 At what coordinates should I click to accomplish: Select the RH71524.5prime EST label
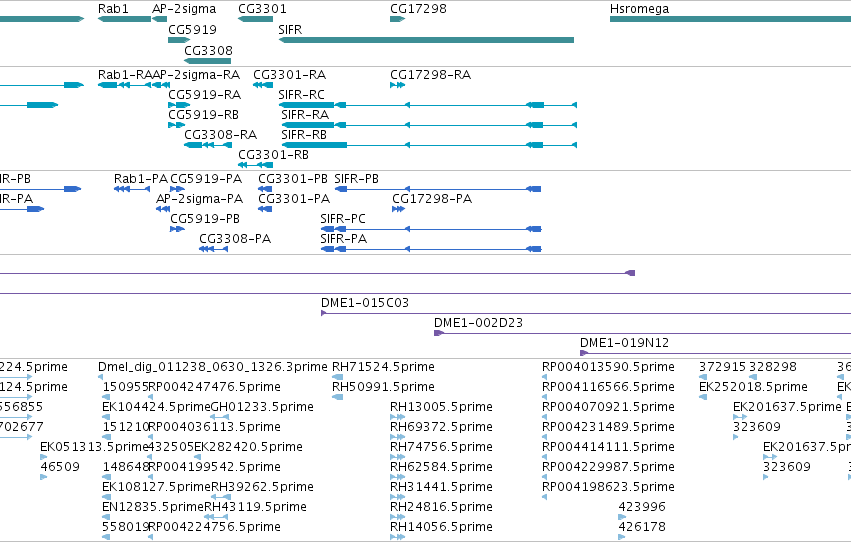click(383, 367)
